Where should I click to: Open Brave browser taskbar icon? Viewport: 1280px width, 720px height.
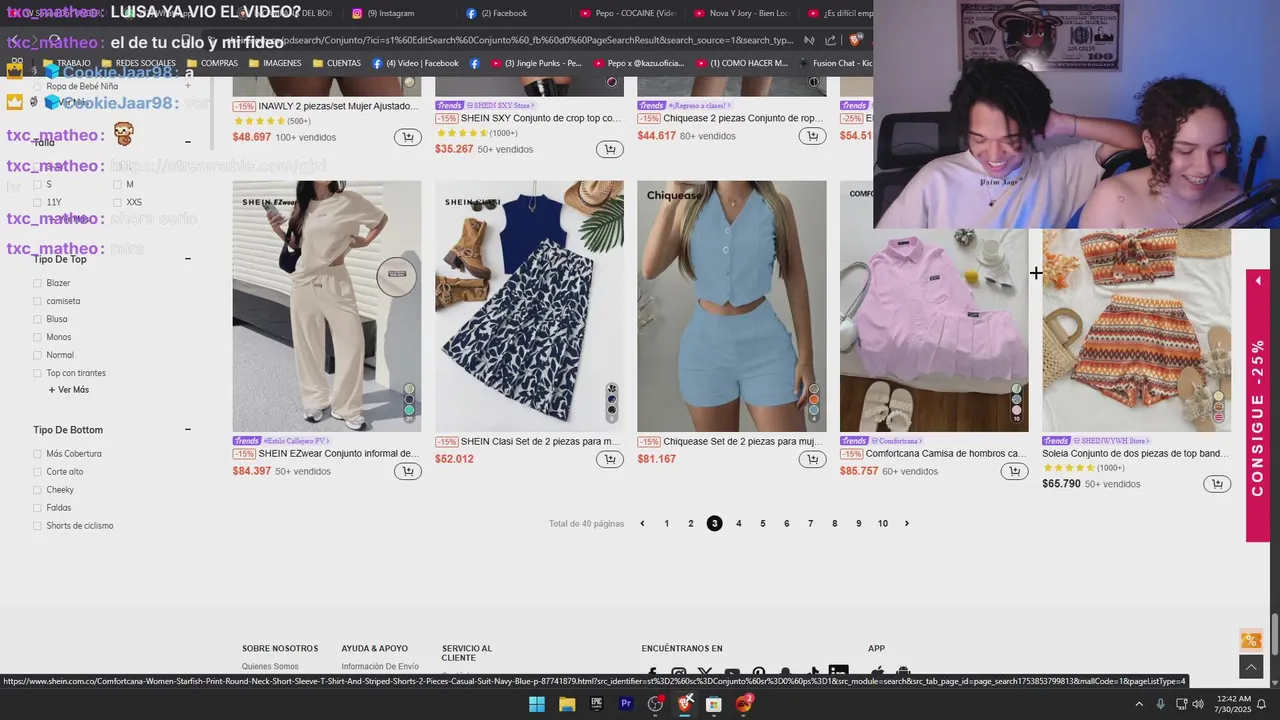pyautogui.click(x=686, y=704)
